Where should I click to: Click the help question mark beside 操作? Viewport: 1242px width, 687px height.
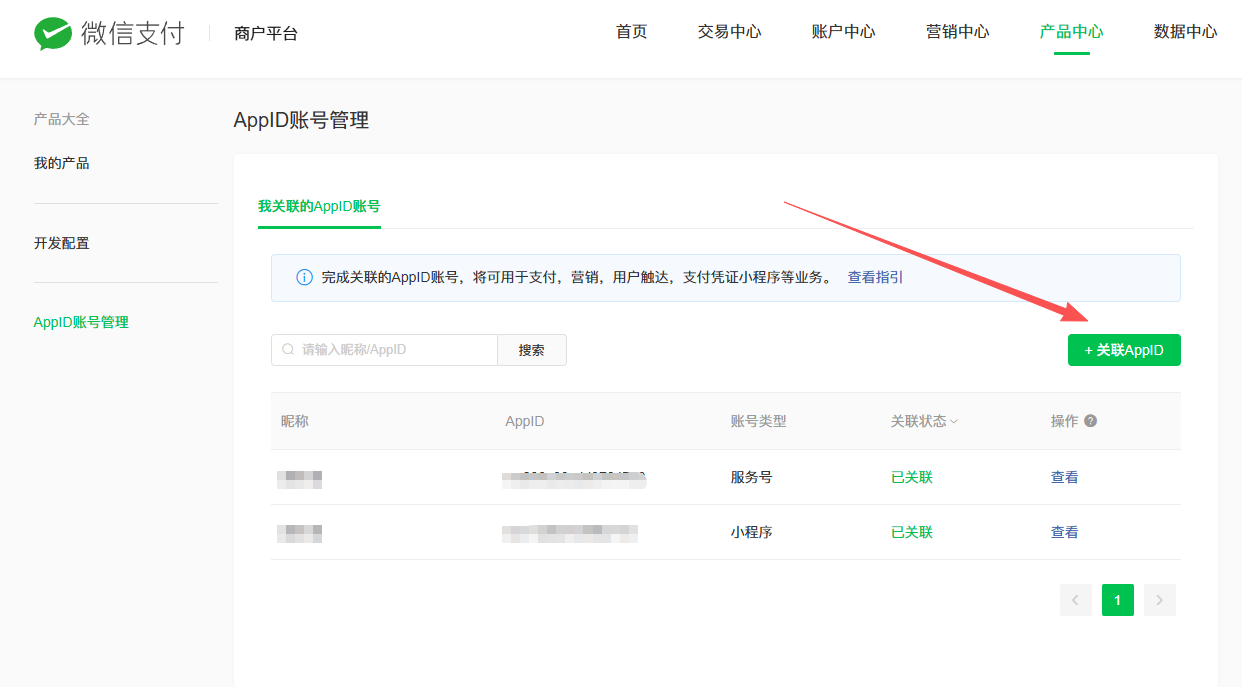point(1090,421)
